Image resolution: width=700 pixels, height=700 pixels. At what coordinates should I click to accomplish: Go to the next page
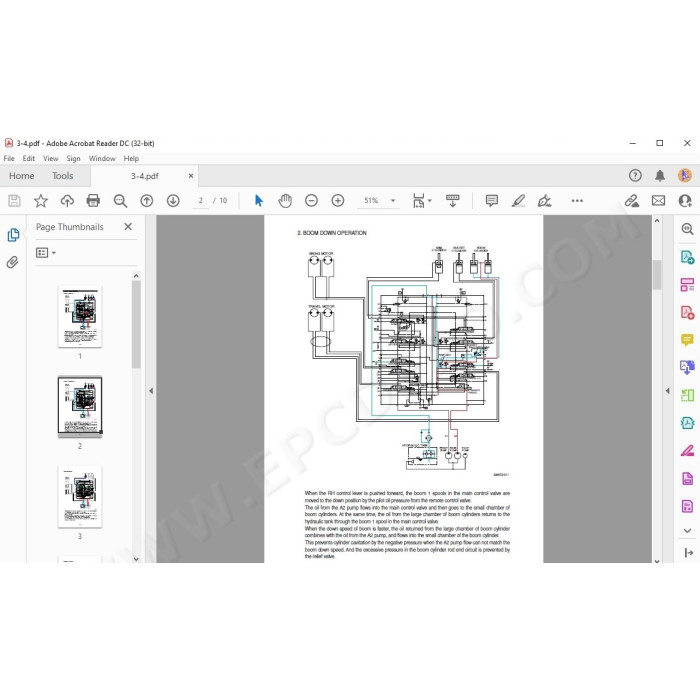pos(173,200)
